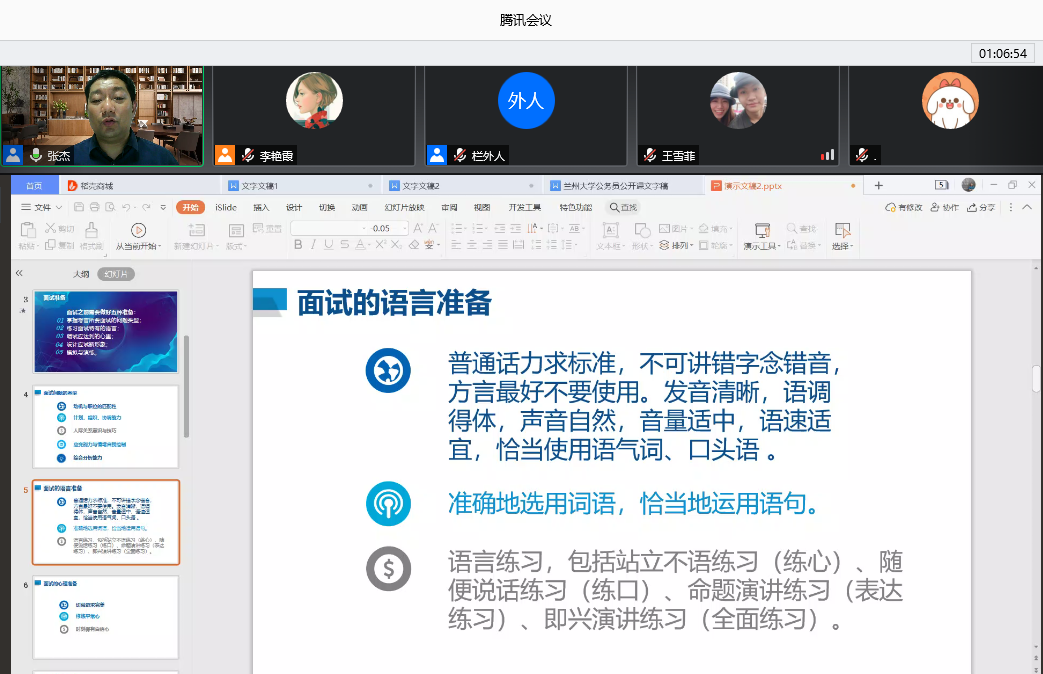Select slide 6 thumbnail in panel
The width and height of the screenshot is (1043, 674).
pyautogui.click(x=105, y=617)
